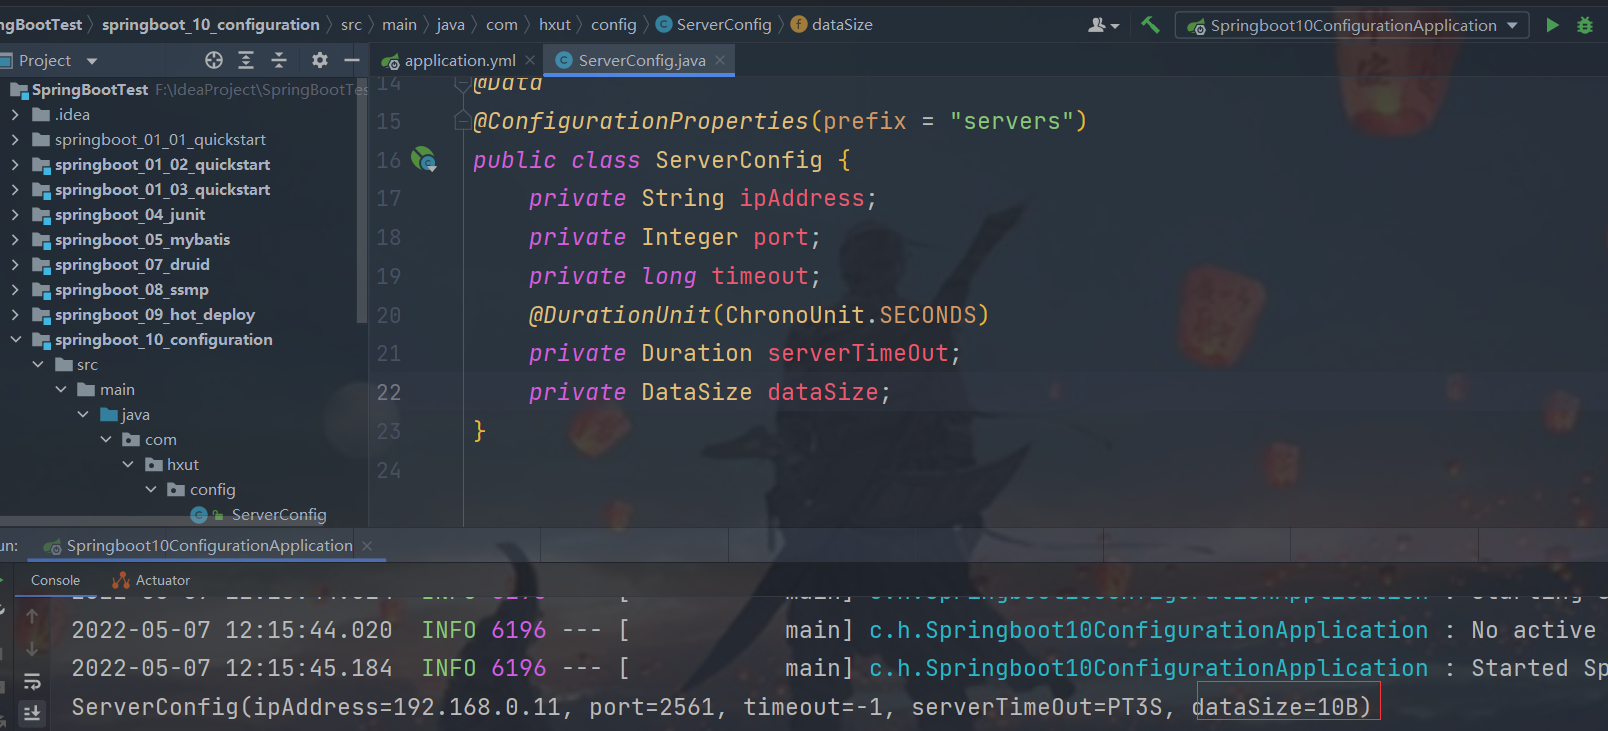Click the Spring bean gutter icon on line 16
Screen dimensions: 1608x731
pos(424,159)
